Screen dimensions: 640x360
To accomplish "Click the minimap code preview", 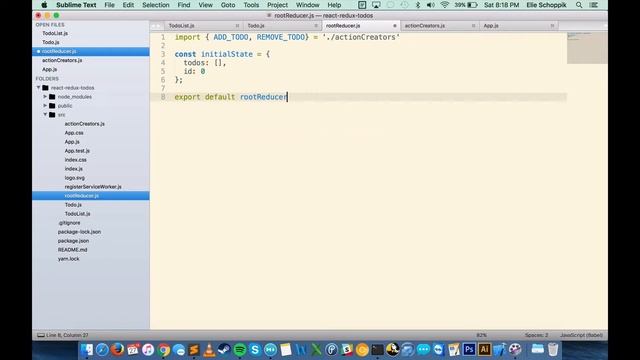I will 587,48.
